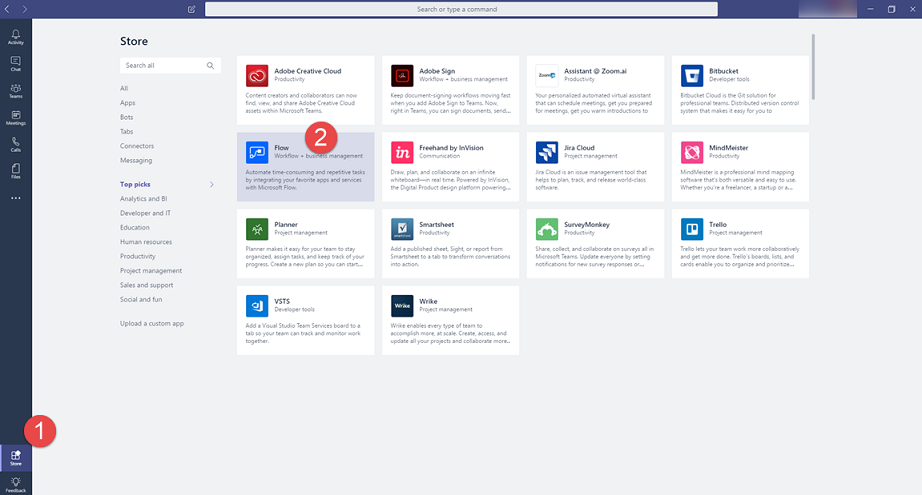
Task: Open the Trello app icon
Action: pyautogui.click(x=694, y=231)
